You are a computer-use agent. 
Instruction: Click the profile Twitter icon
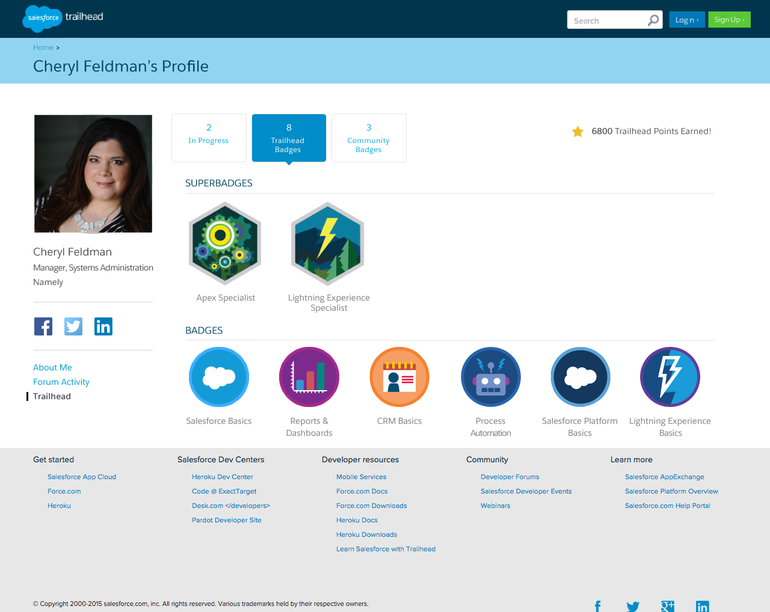point(73,326)
